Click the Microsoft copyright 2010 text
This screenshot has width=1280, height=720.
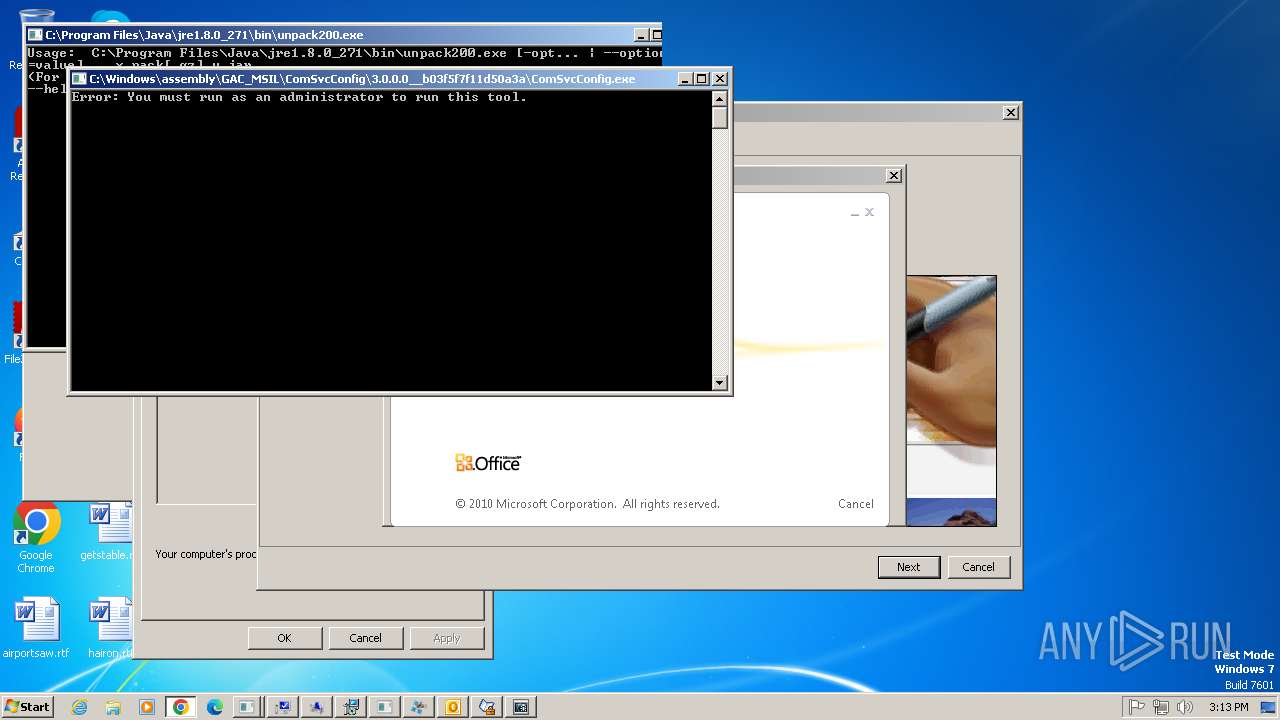tap(587, 504)
